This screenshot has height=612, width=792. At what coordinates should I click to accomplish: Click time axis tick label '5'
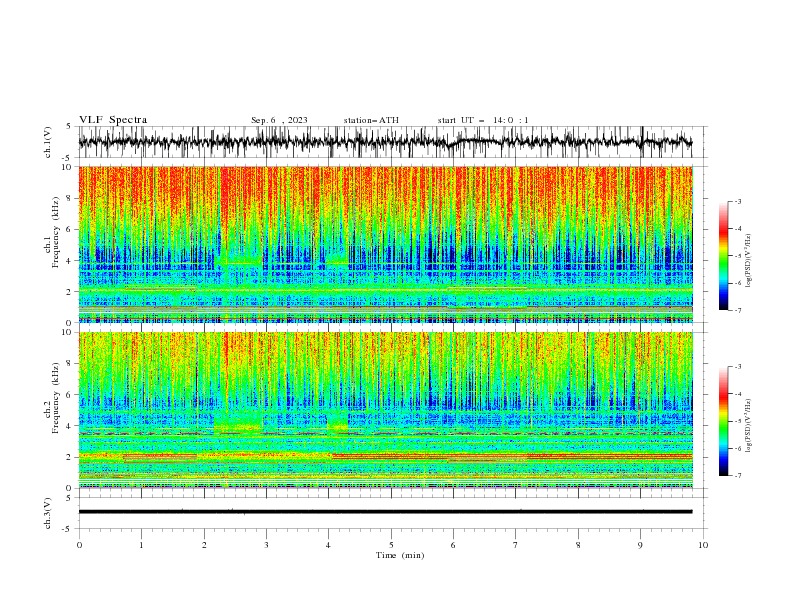coord(391,545)
